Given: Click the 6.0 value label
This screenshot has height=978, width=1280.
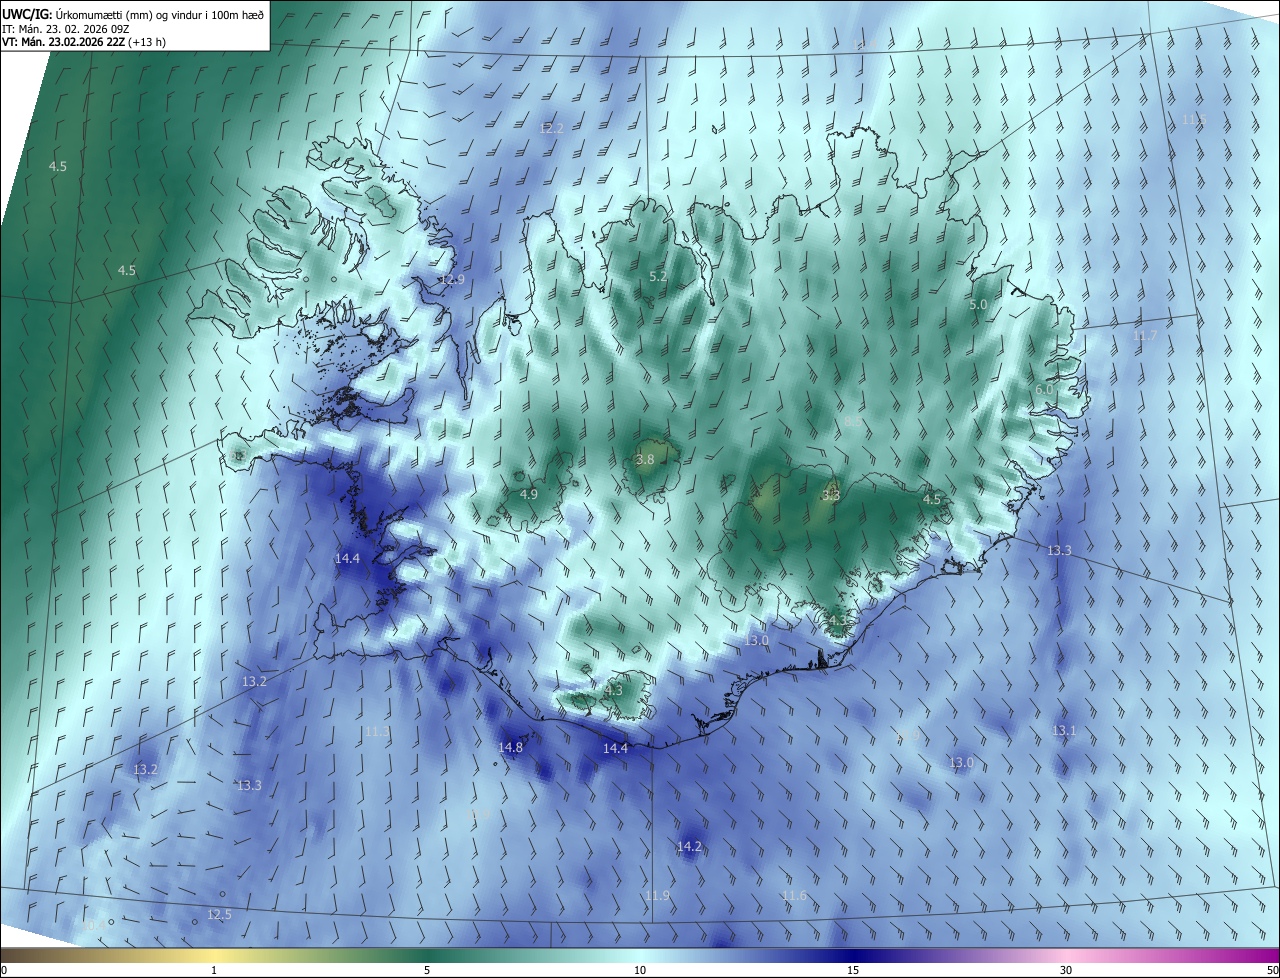Looking at the screenshot, I should (1044, 389).
